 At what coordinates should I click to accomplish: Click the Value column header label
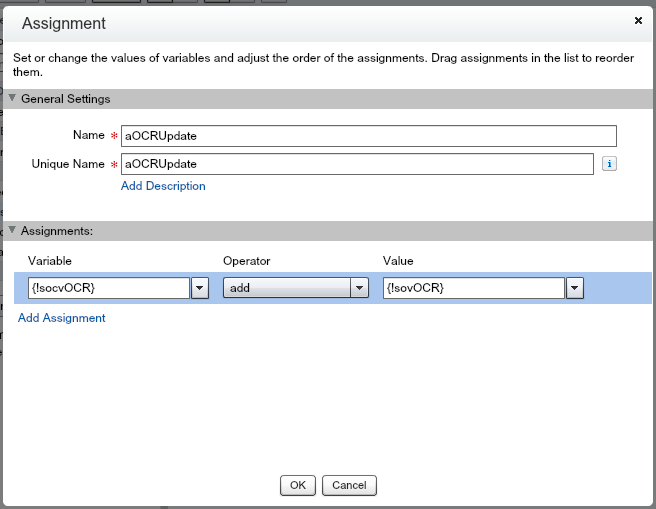[398, 261]
